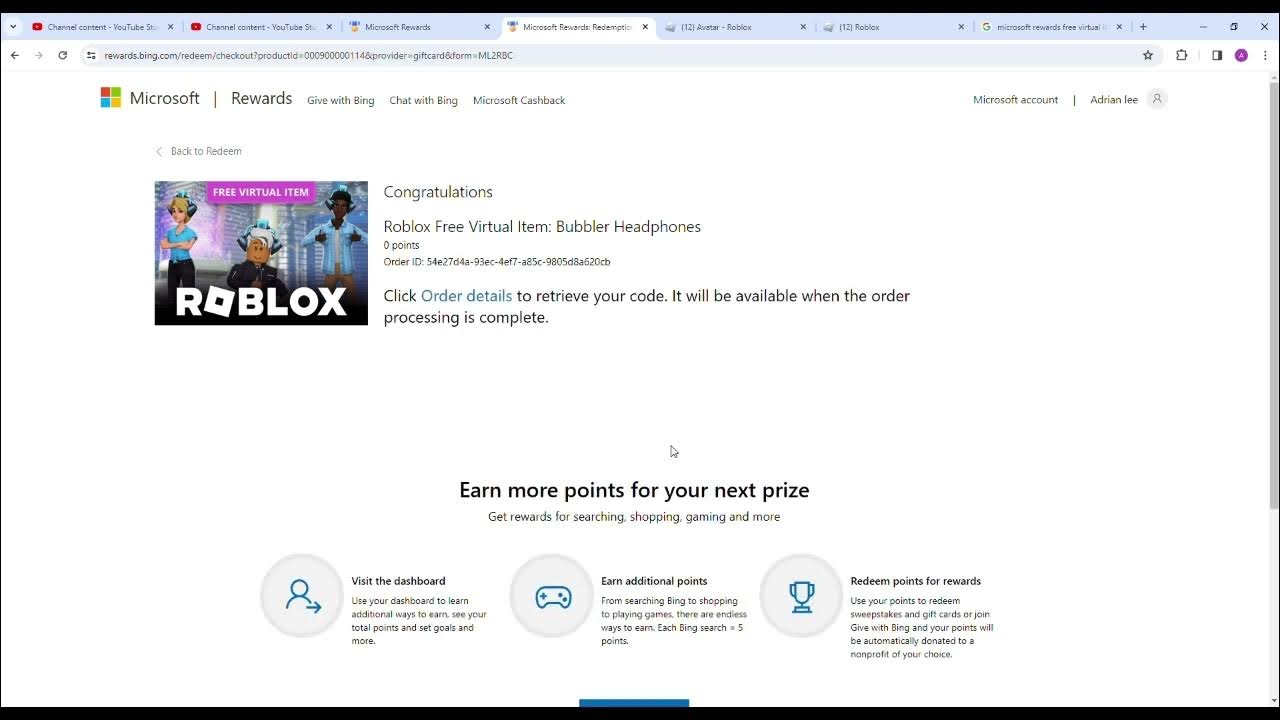Click Earn more points for next prize heading

coord(634,490)
